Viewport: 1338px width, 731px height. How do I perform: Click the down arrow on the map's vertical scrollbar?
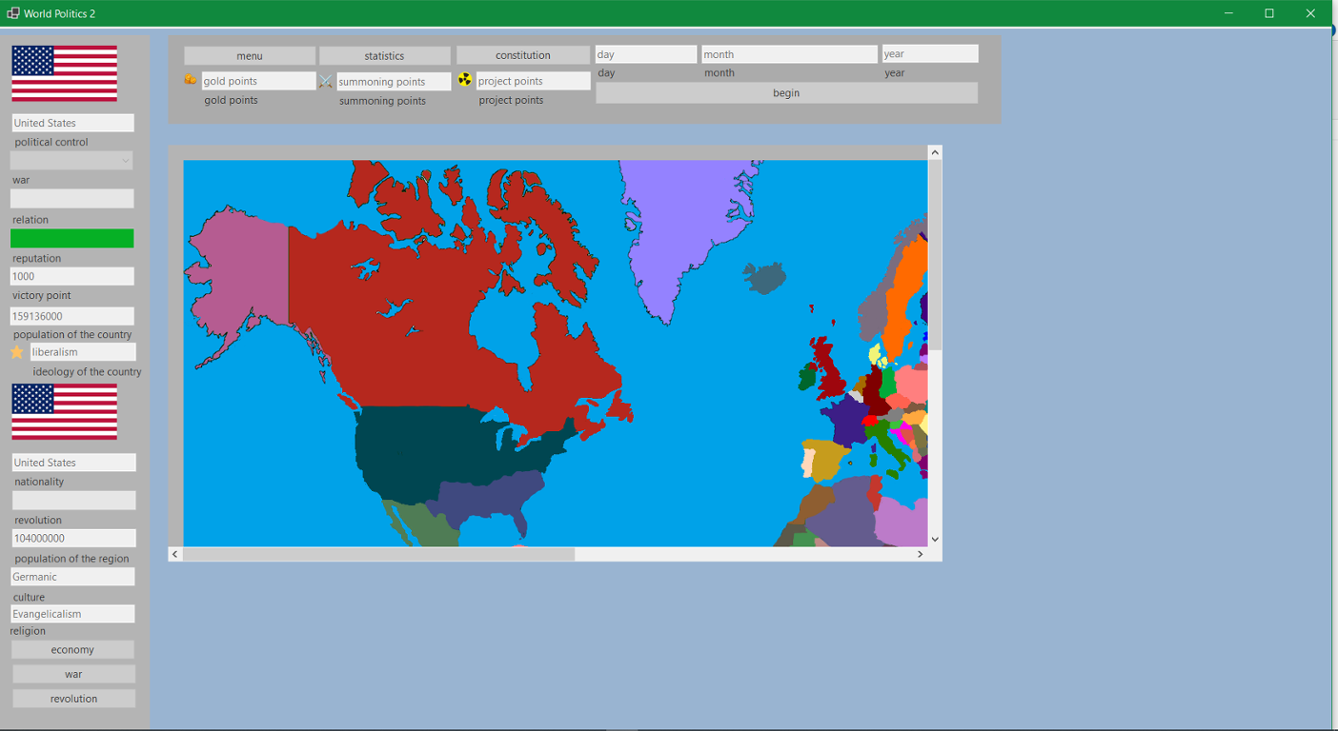coord(934,538)
